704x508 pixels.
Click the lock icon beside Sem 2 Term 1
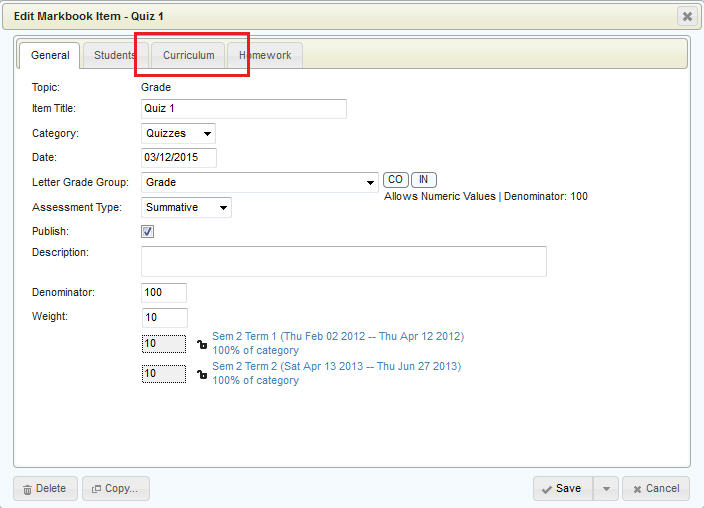tap(201, 344)
